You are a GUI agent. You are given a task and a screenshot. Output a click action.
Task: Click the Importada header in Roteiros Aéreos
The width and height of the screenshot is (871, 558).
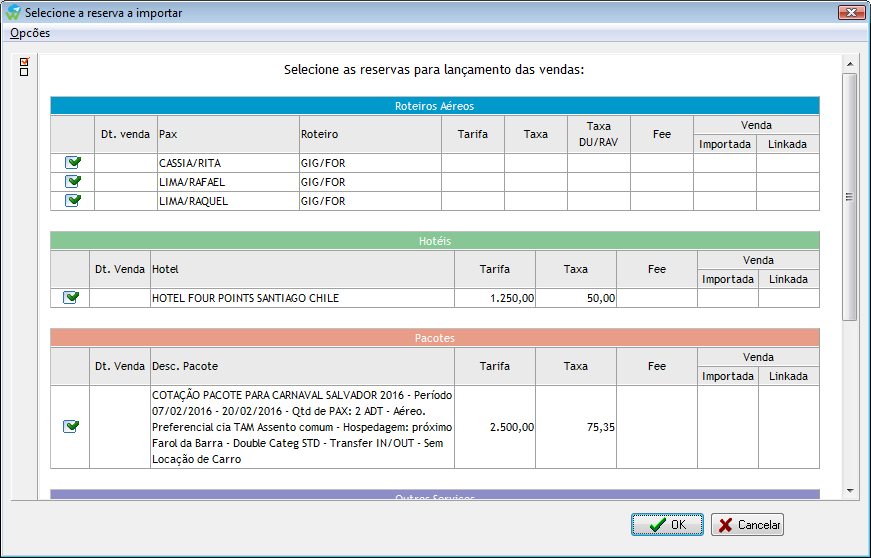pyautogui.click(x=725, y=144)
